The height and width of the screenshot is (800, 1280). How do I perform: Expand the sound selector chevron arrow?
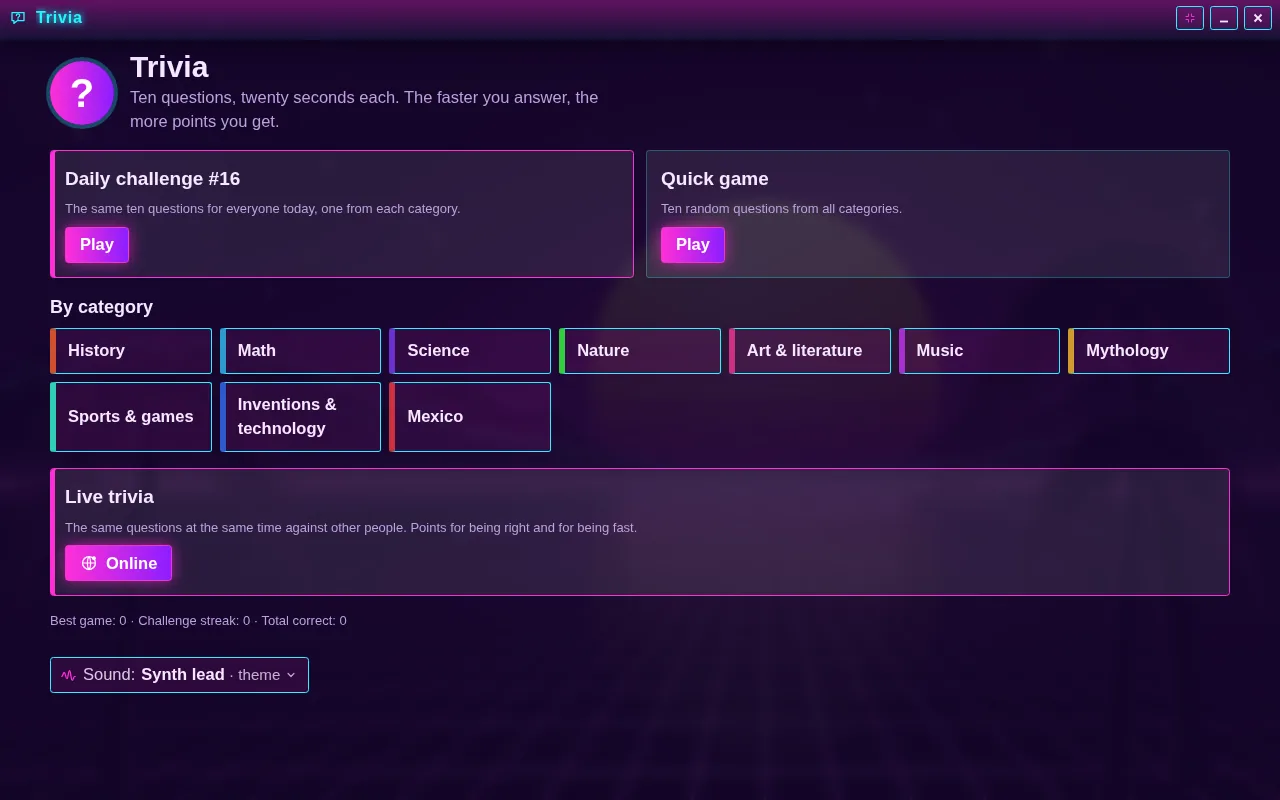pyautogui.click(x=291, y=675)
